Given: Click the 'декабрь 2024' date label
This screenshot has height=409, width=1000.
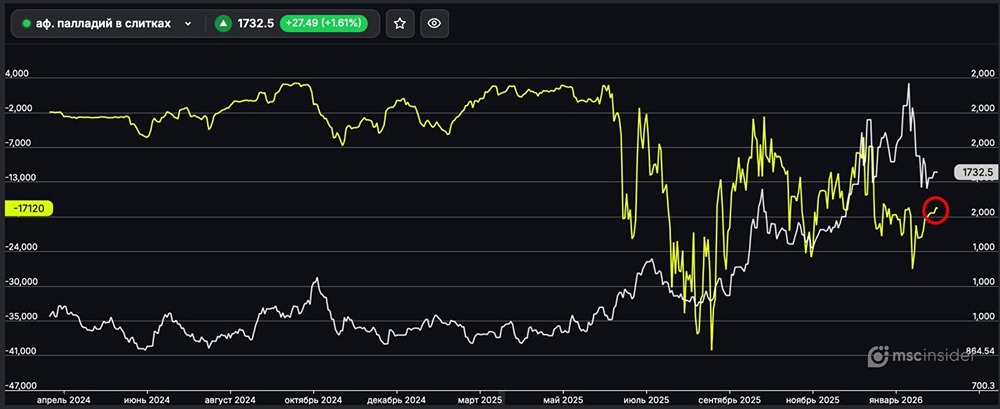Looking at the screenshot, I should point(398,398).
